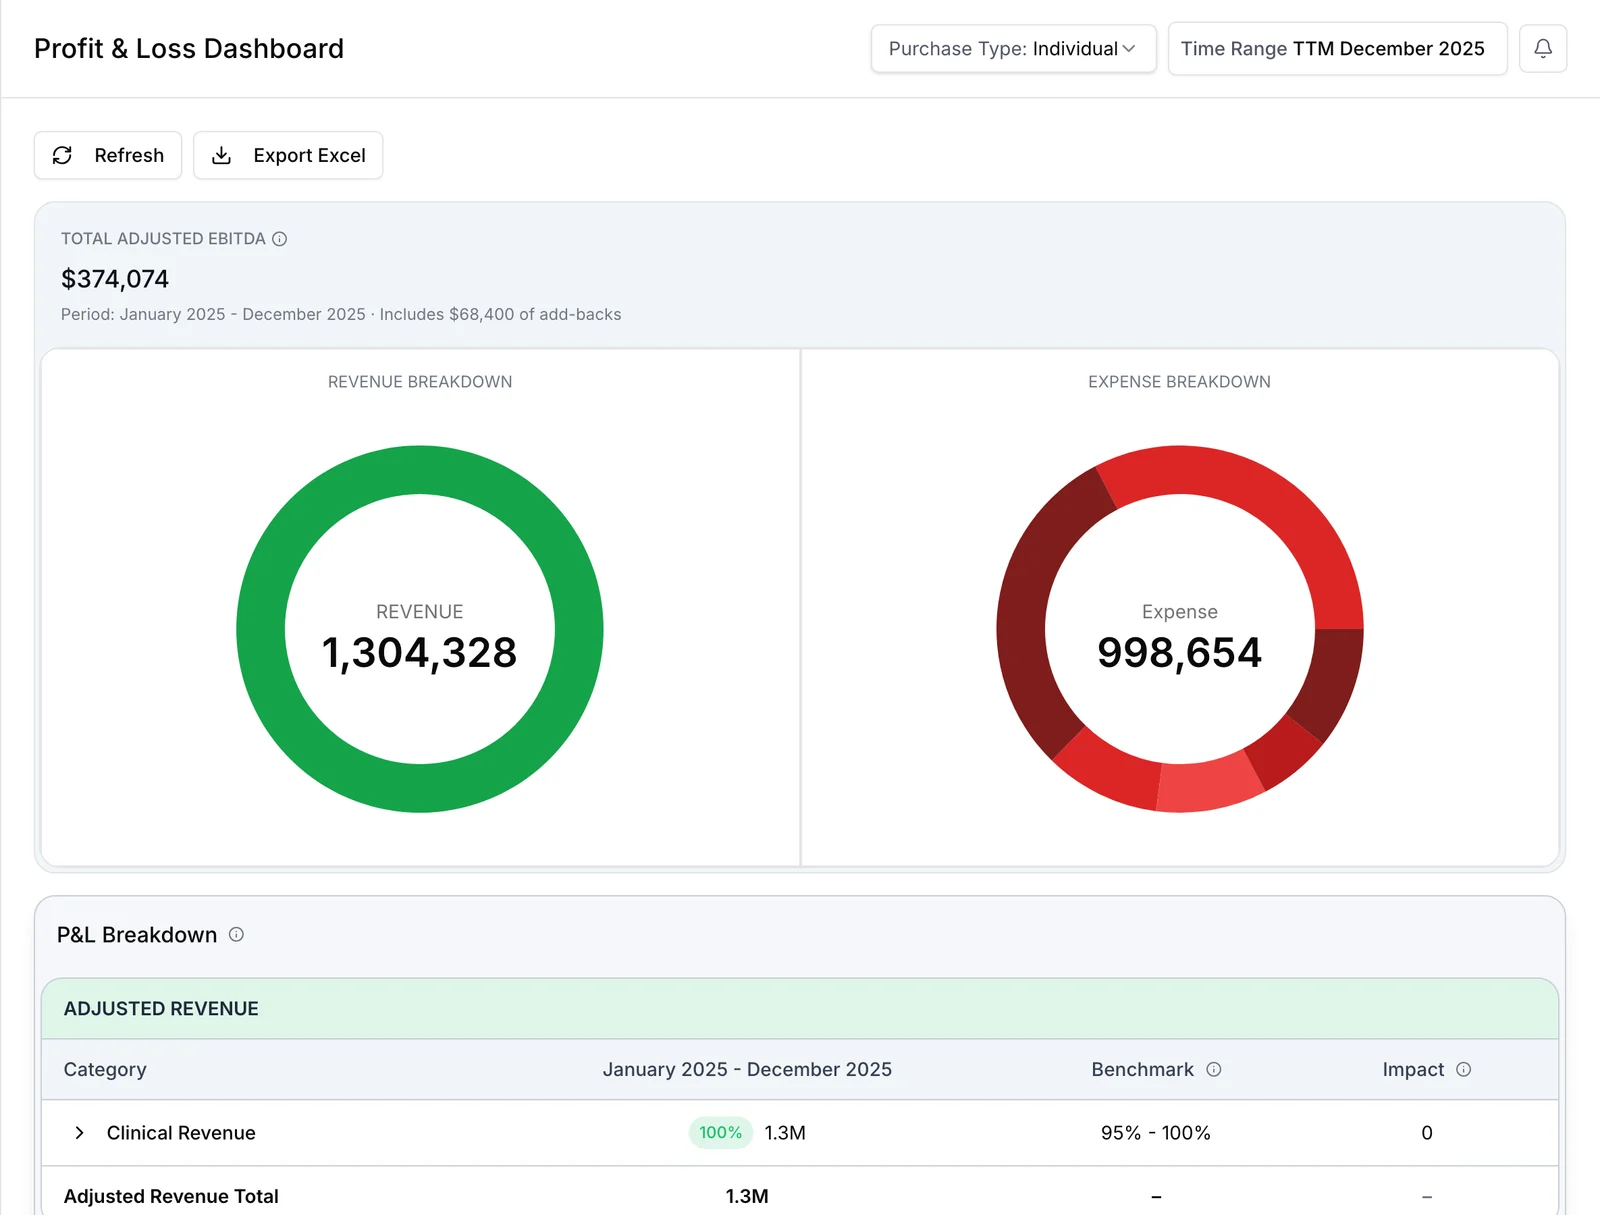
Task: Click the 998,654 expense total
Action: tap(1179, 653)
